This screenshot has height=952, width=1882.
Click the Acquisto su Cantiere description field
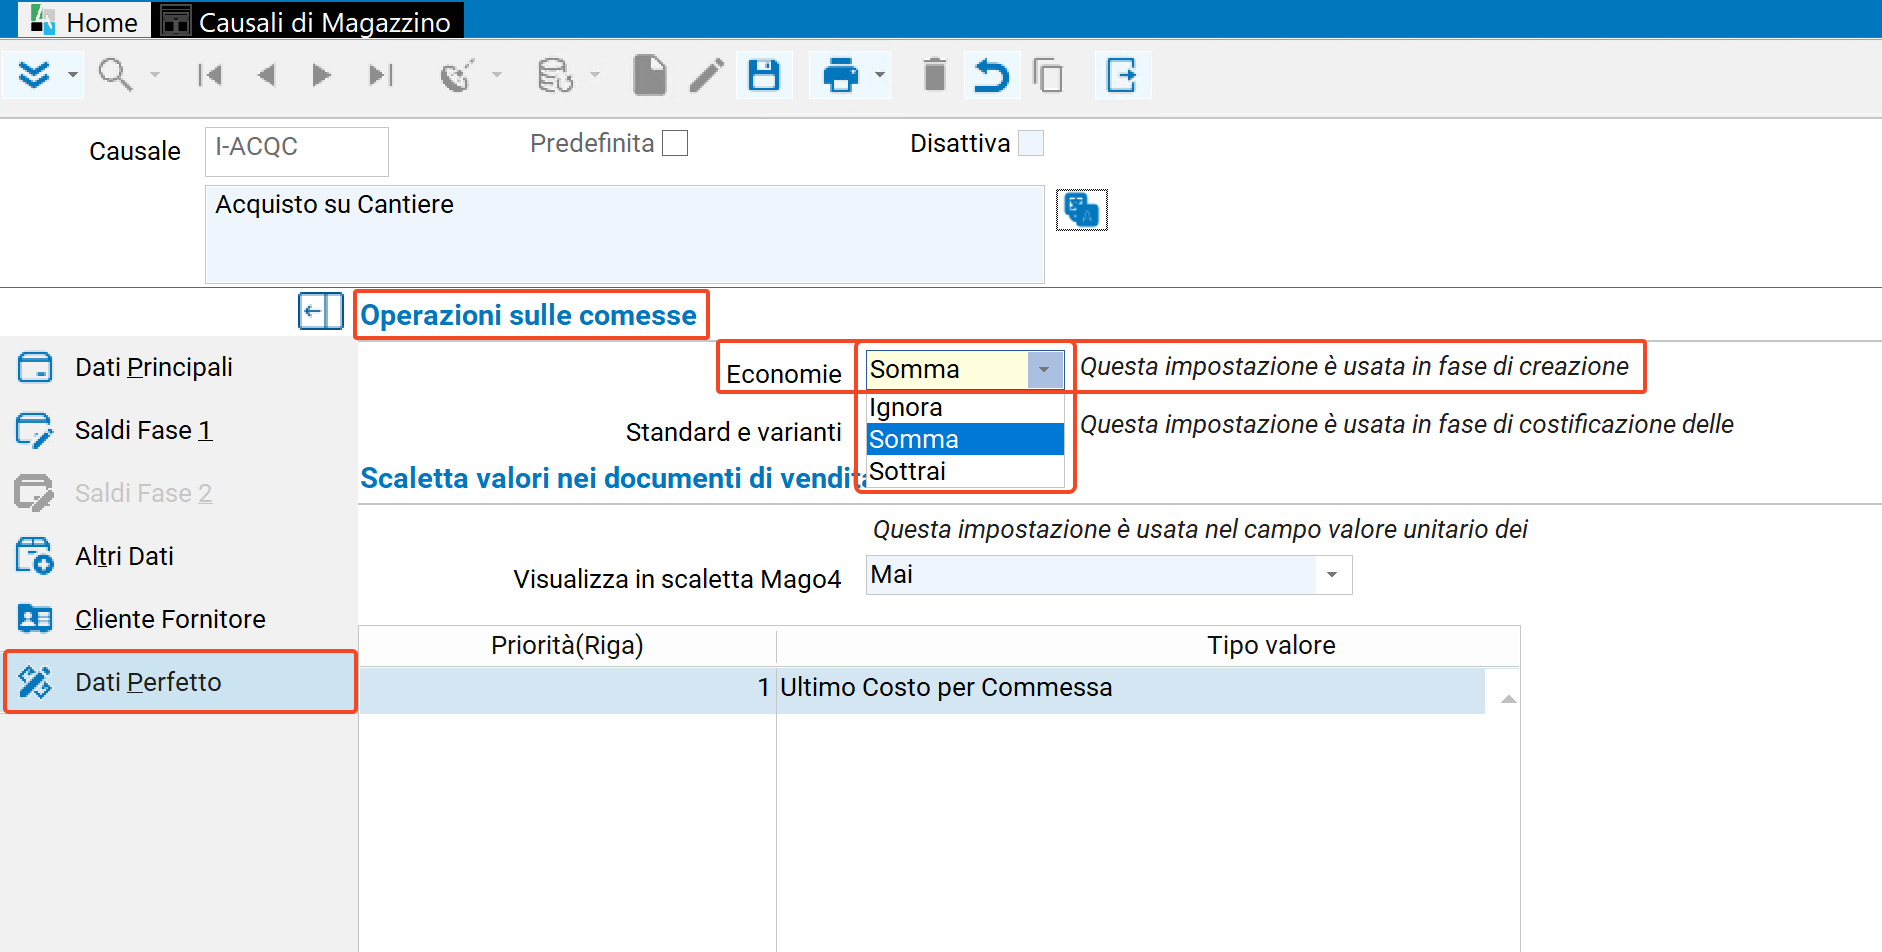click(x=625, y=234)
